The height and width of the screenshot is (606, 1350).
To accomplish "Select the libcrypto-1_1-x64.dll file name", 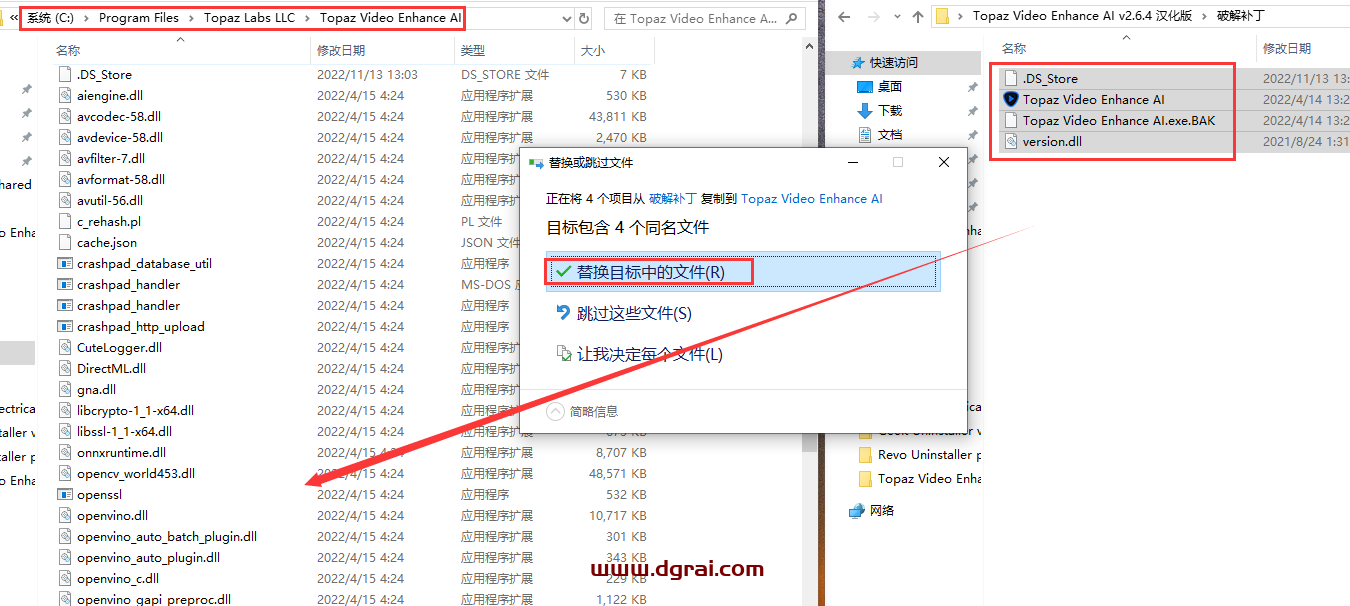I will point(135,411).
